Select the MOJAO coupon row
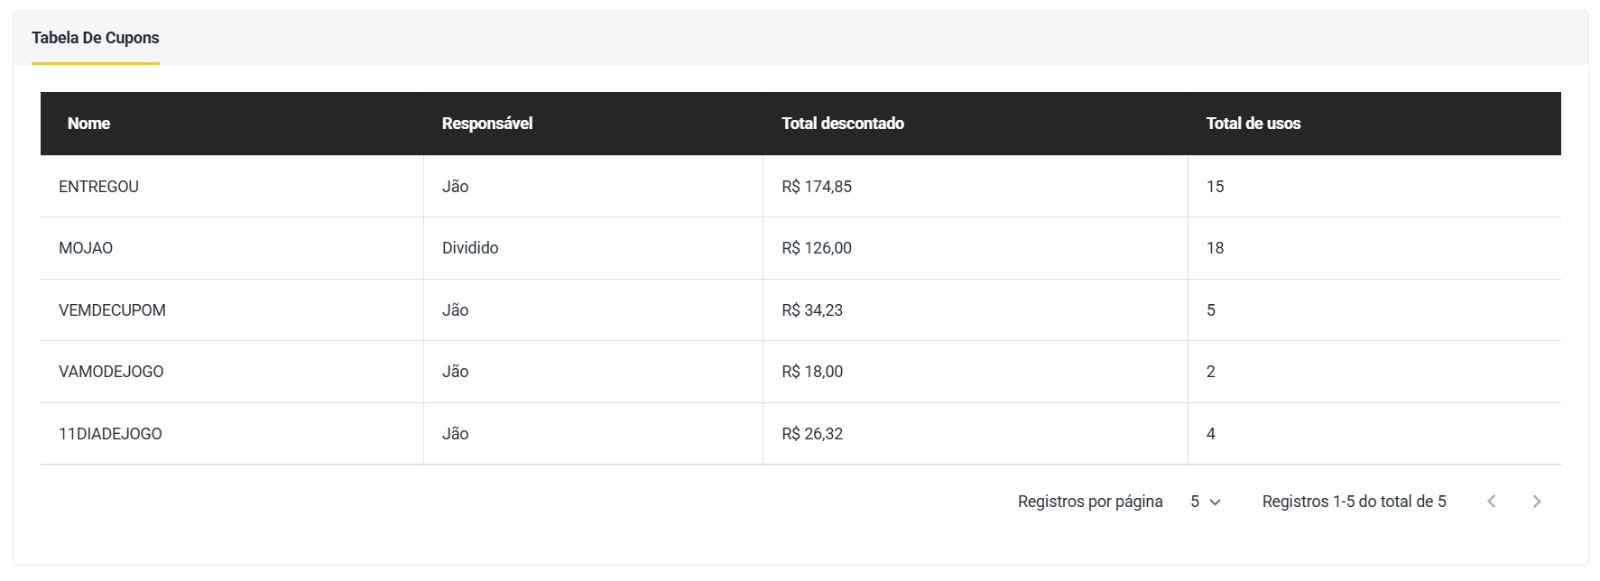Screen dimensions: 1600x581 click(x=86, y=248)
